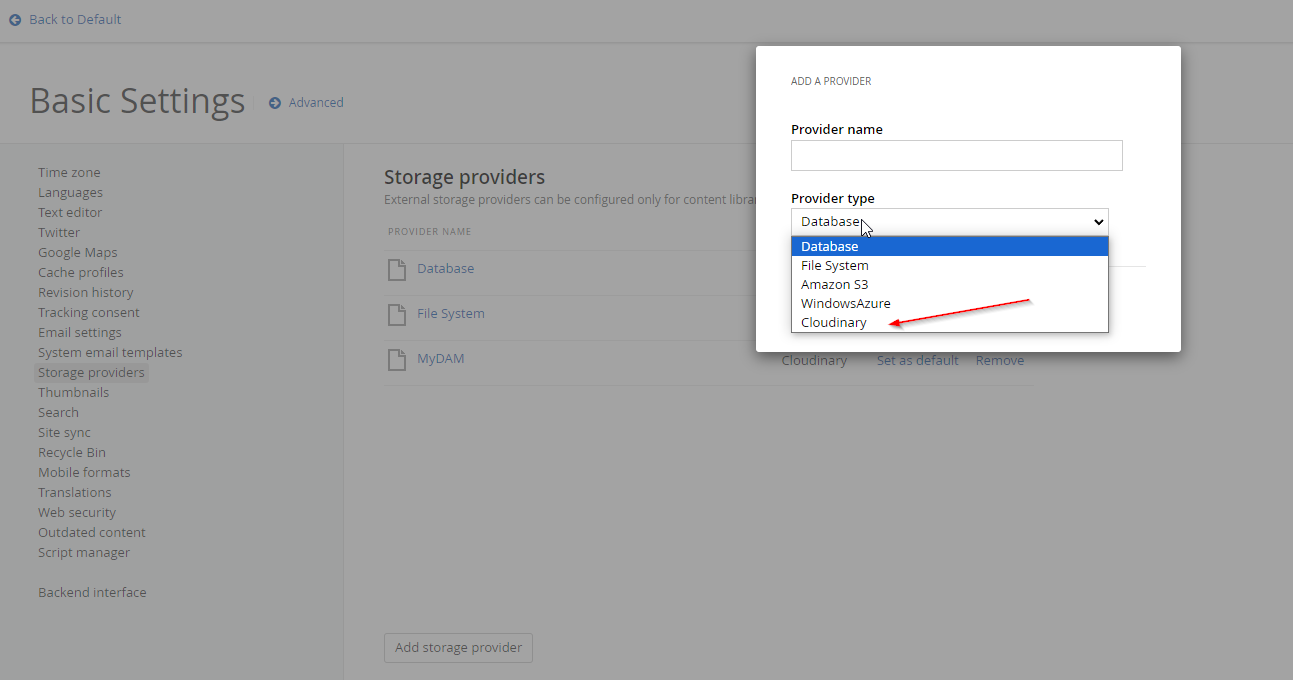Open the Advanced settings link
This screenshot has height=680, width=1293.
click(316, 103)
